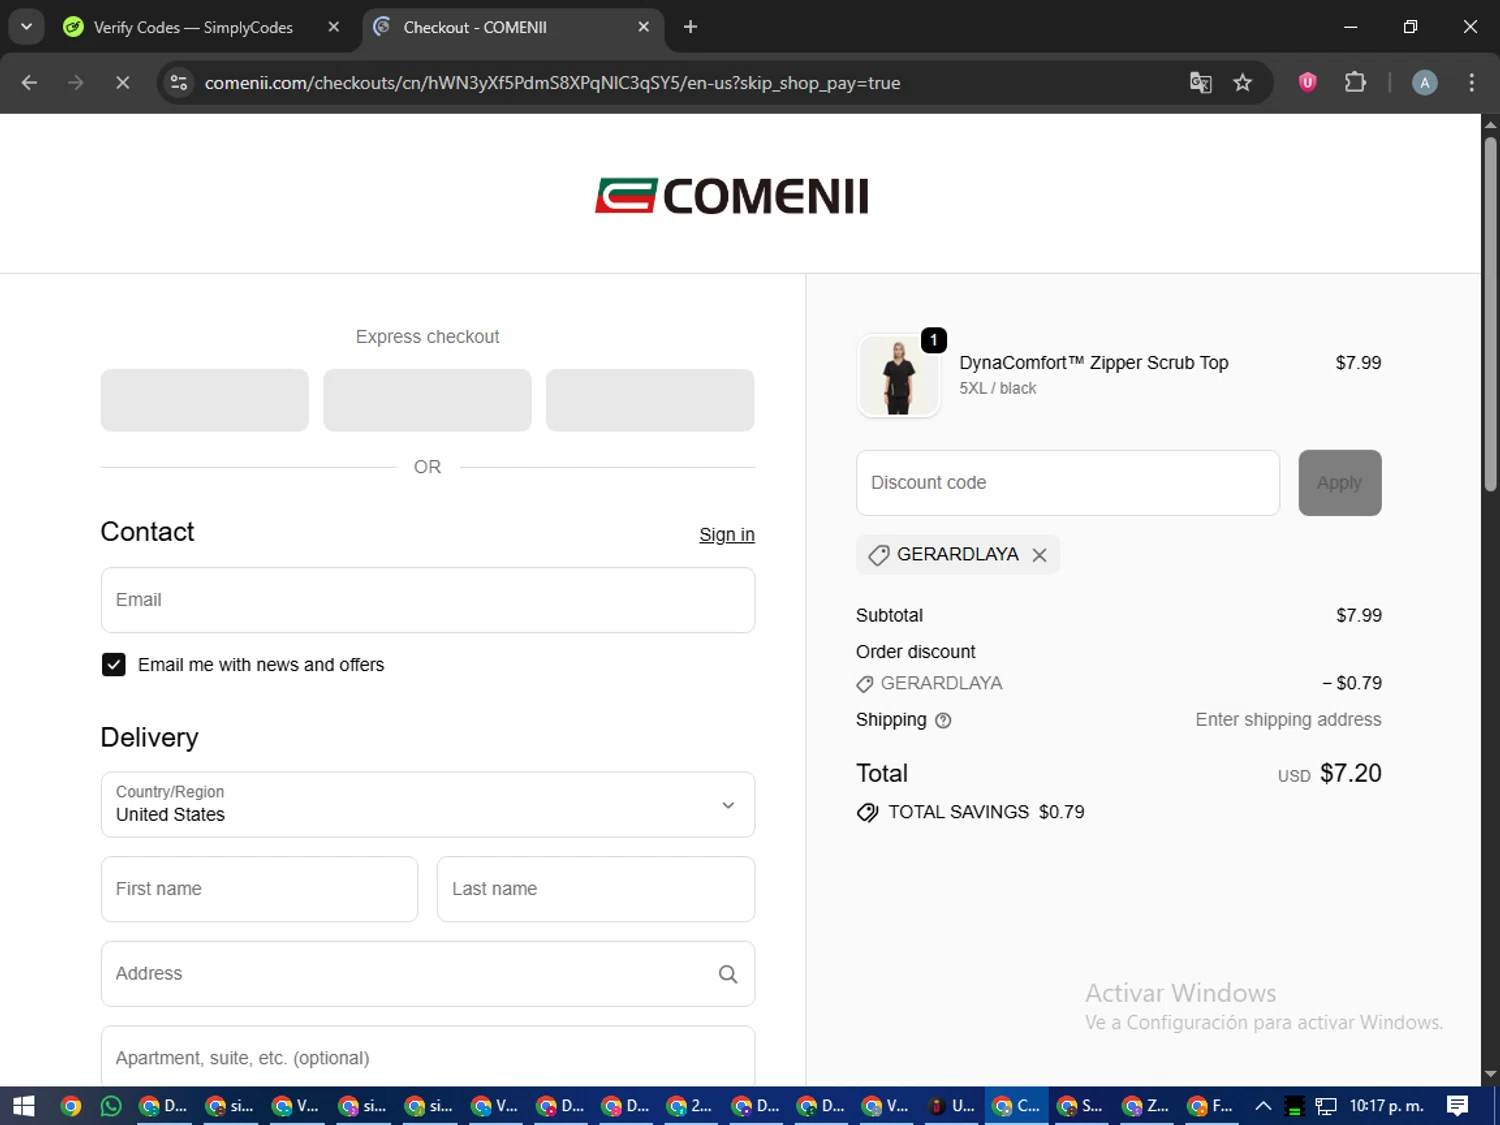This screenshot has height=1125, width=1500.
Task: Focus the First name field
Action: (260, 889)
